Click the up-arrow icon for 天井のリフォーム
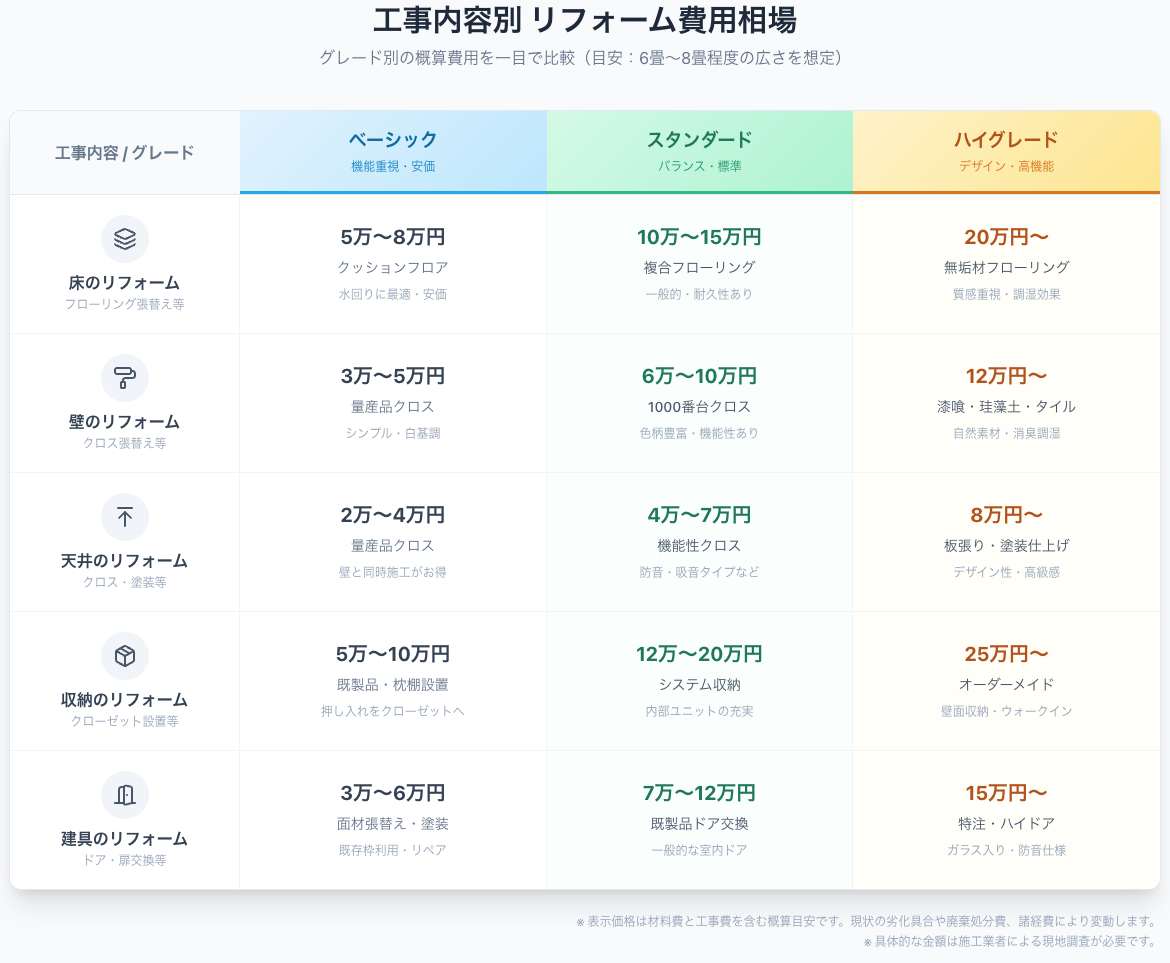This screenshot has width=1170, height=963. tap(125, 517)
